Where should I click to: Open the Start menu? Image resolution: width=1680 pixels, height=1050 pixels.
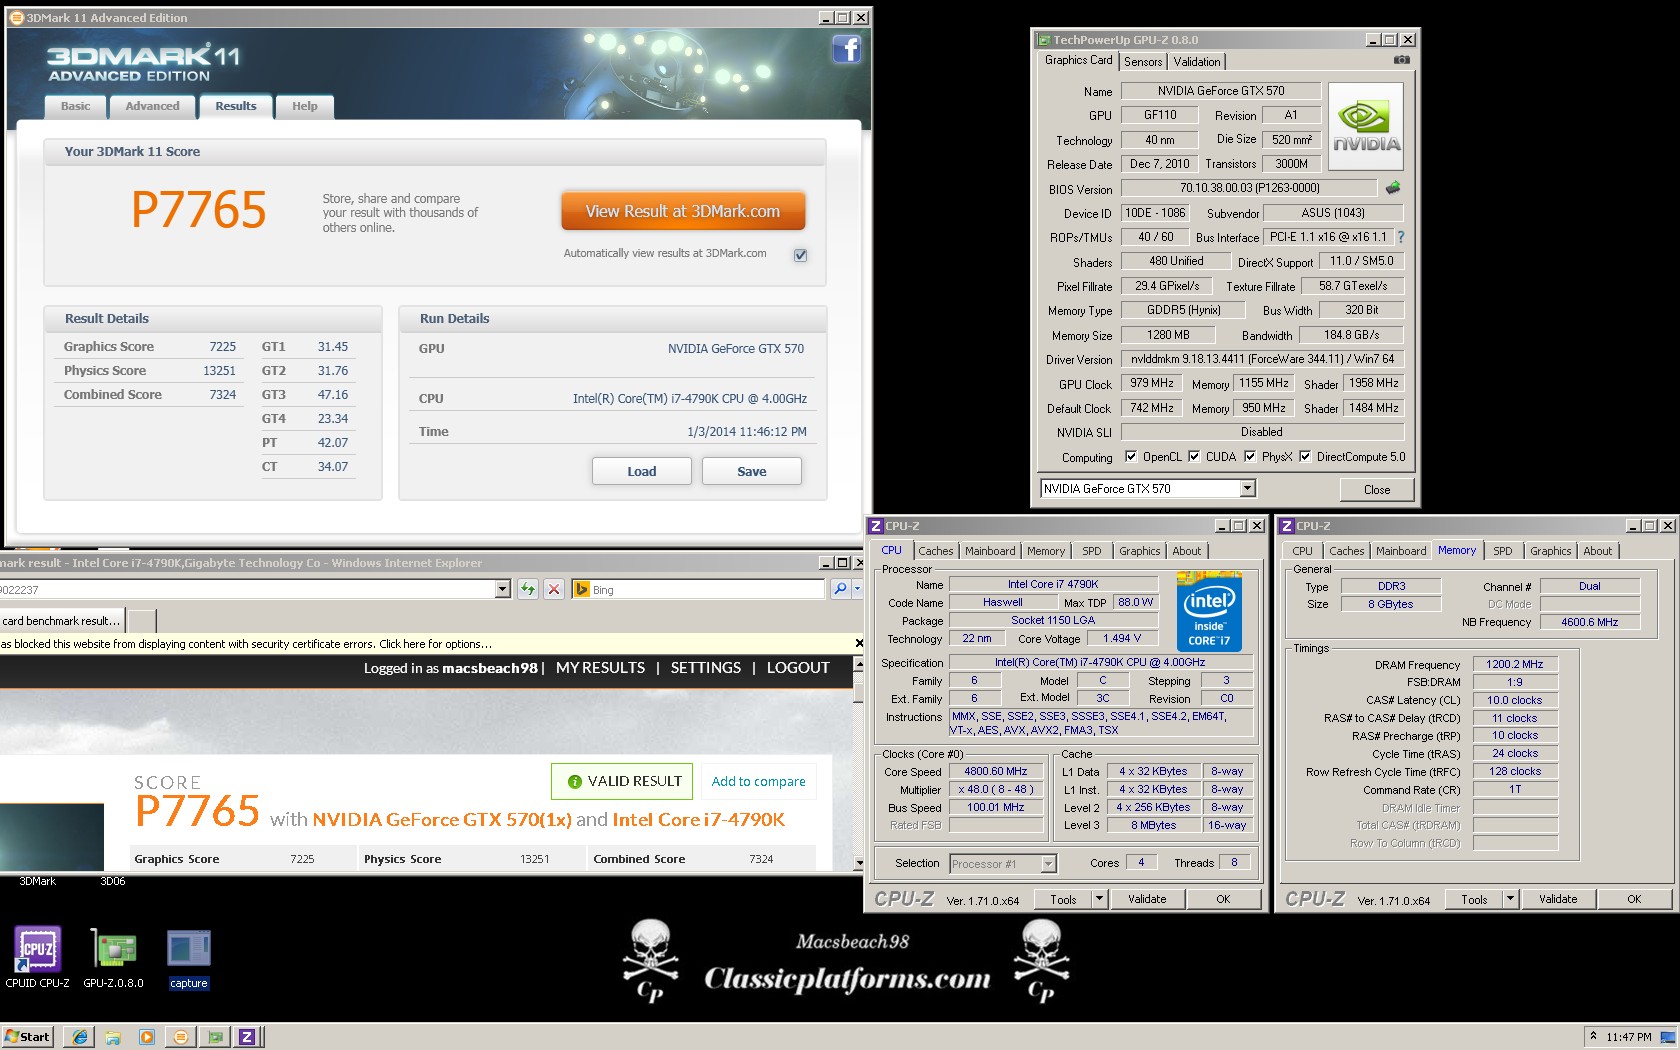[27, 1037]
